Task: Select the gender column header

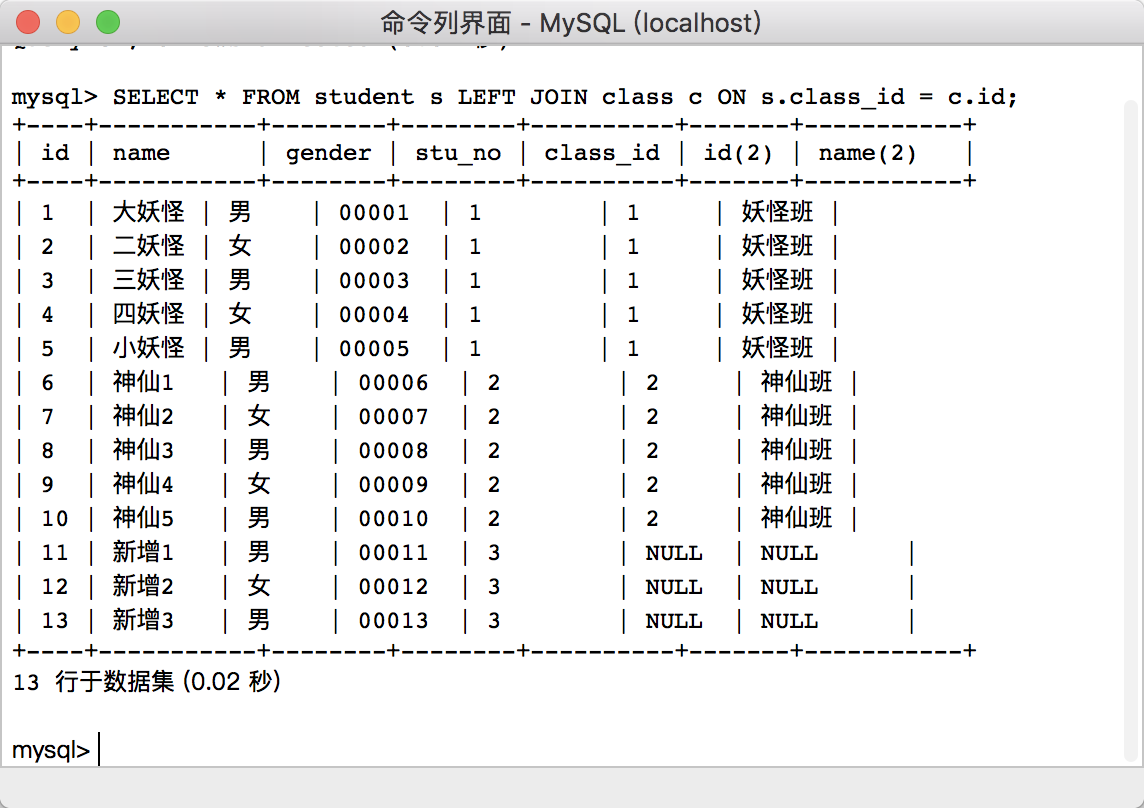Action: pyautogui.click(x=328, y=153)
